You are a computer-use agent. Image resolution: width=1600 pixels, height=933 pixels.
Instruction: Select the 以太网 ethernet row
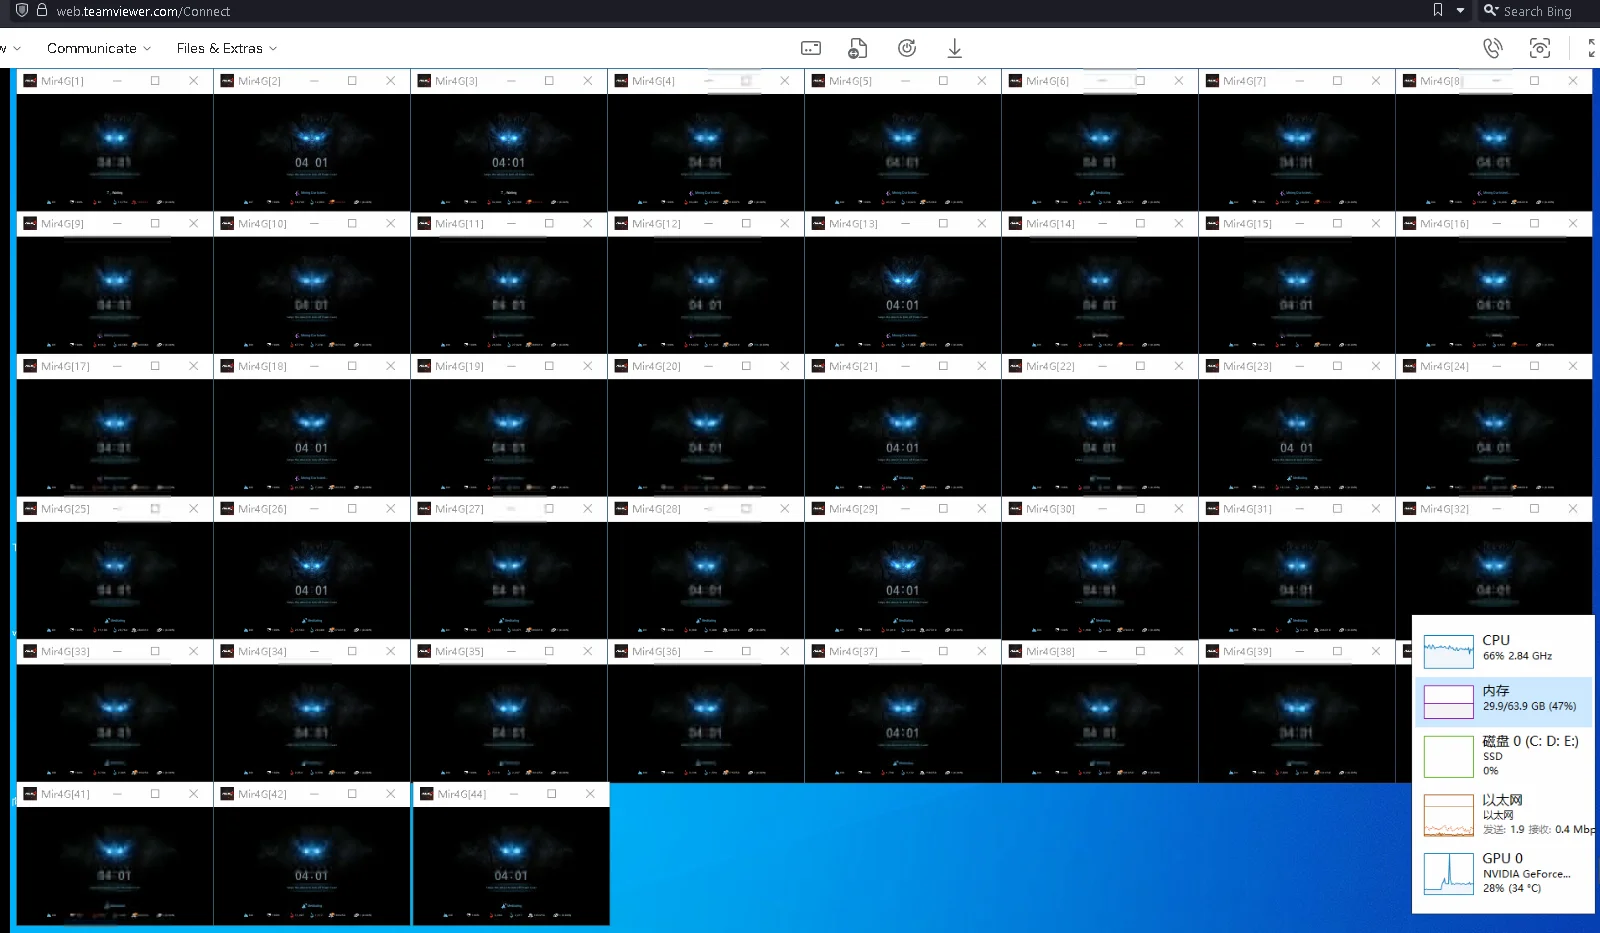pos(1503,815)
